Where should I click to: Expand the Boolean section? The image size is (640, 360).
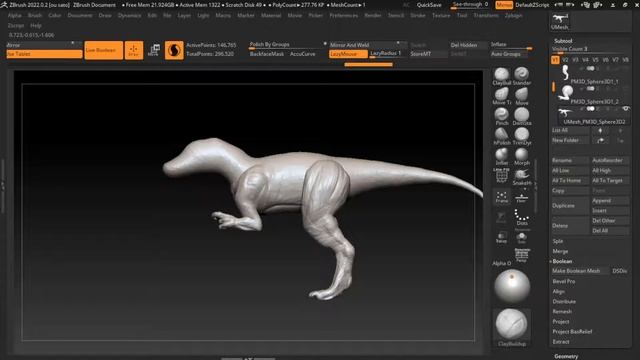click(x=562, y=261)
